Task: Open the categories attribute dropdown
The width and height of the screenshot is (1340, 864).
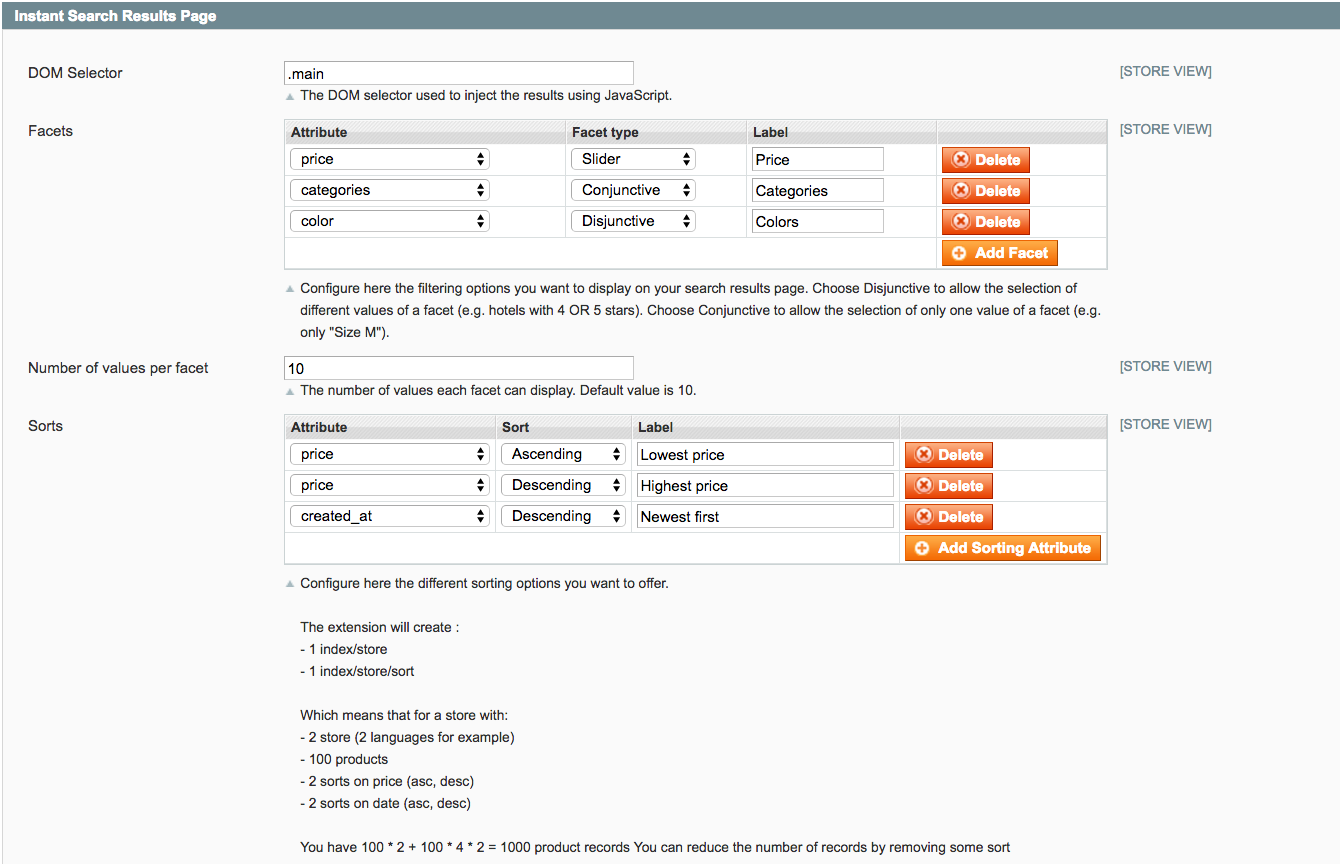Action: (389, 189)
